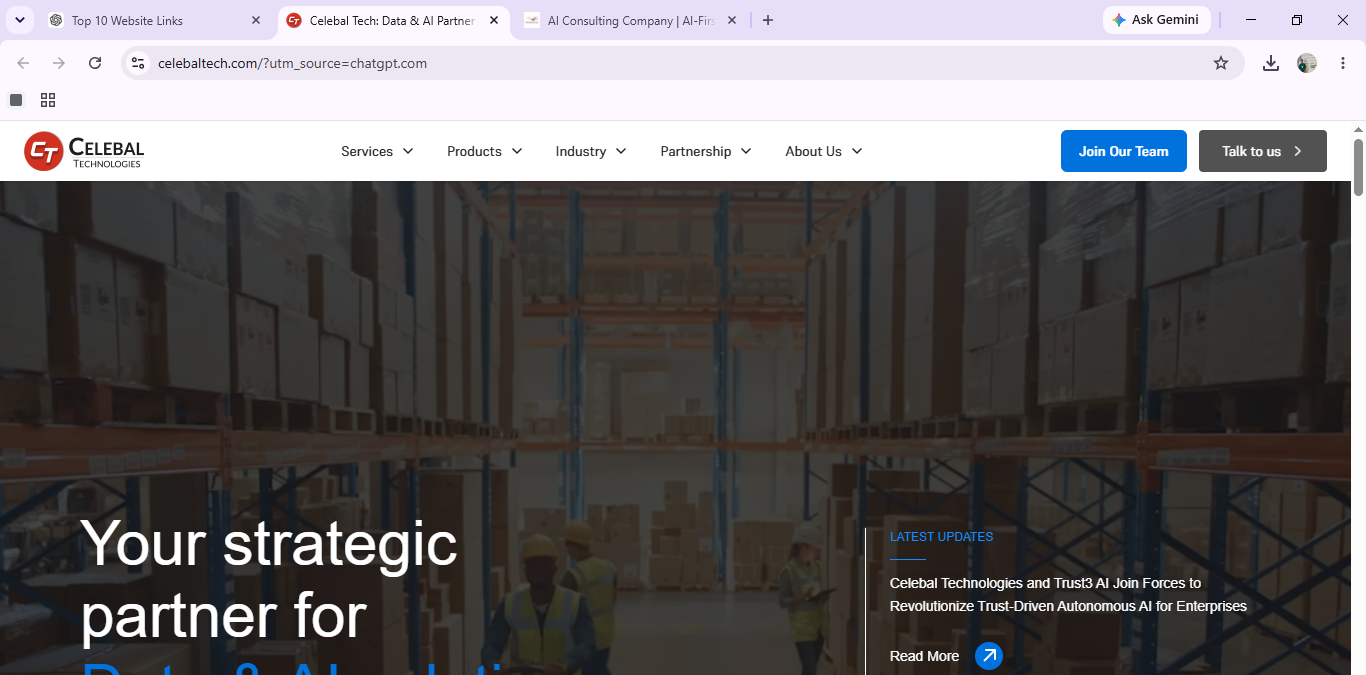Open the downloads icon
The image size is (1366, 675).
[1271, 63]
